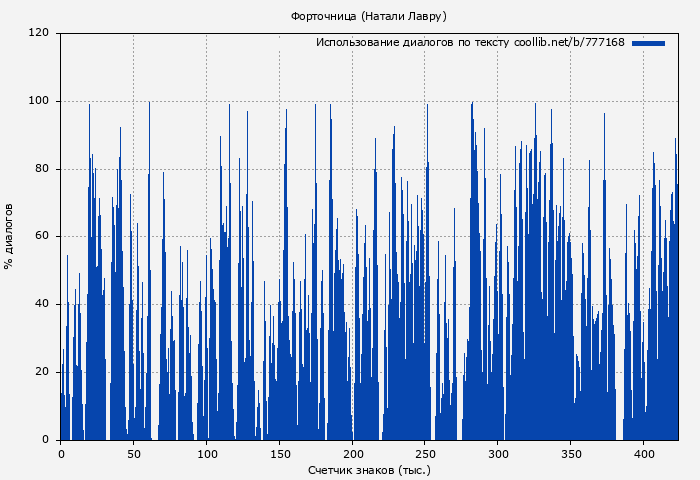The width and height of the screenshot is (700, 480).
Task: Click the 250 tick on x-axis
Action: click(x=425, y=453)
